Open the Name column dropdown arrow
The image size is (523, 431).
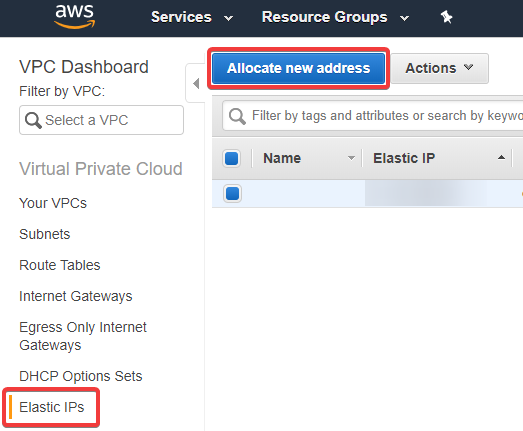[x=351, y=158]
